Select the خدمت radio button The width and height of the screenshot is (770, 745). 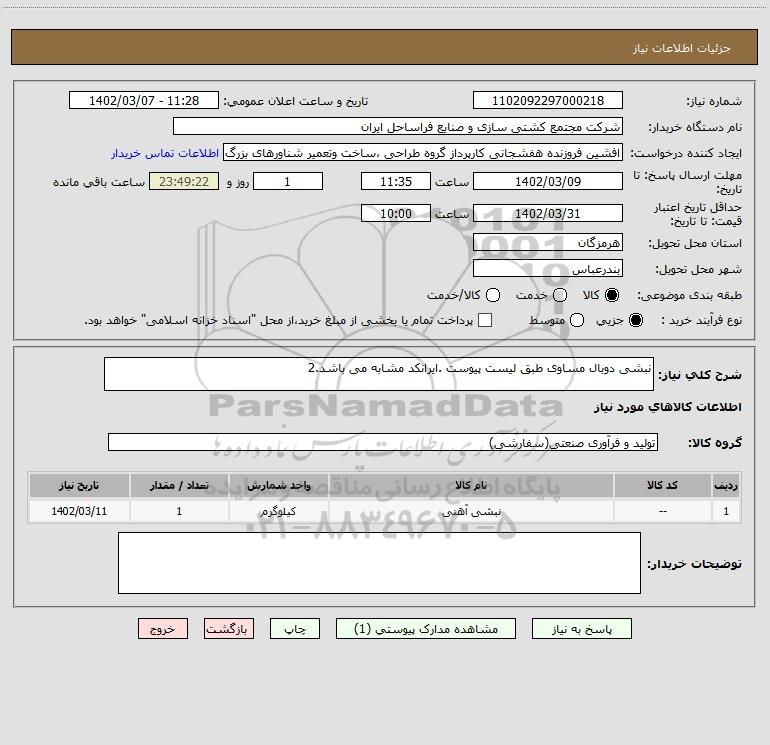[560, 295]
